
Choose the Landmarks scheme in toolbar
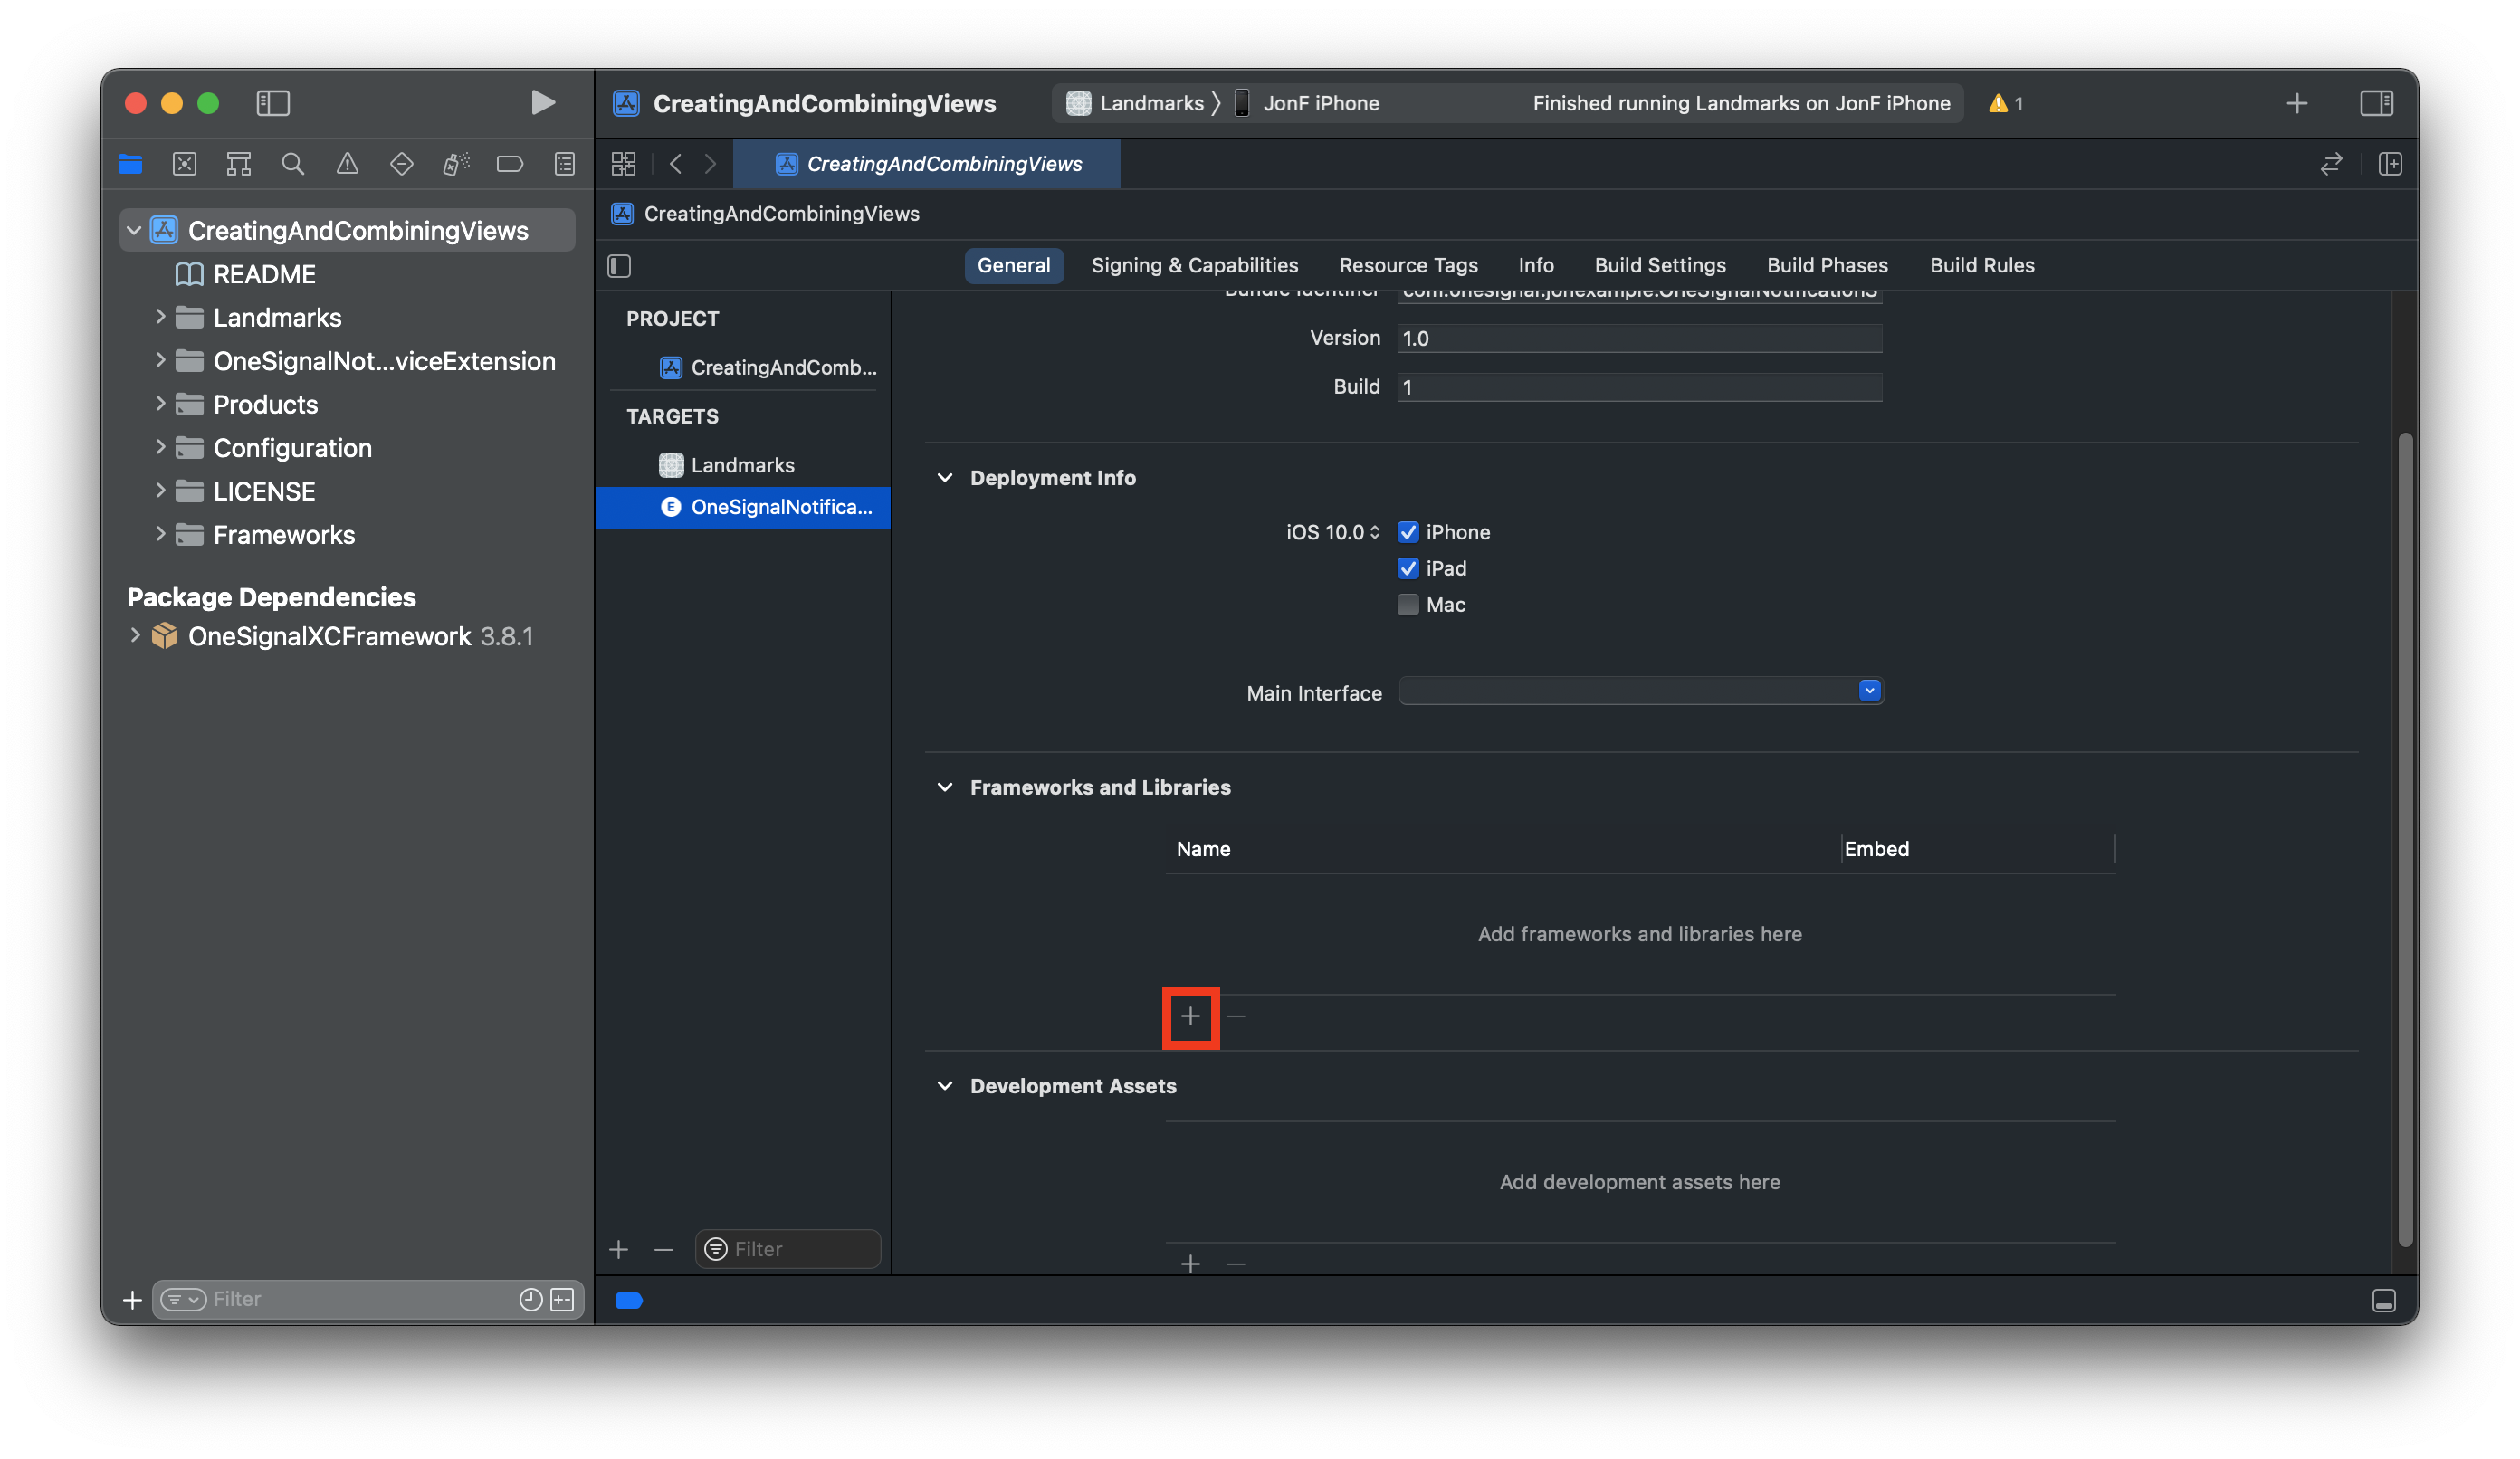1135,103
